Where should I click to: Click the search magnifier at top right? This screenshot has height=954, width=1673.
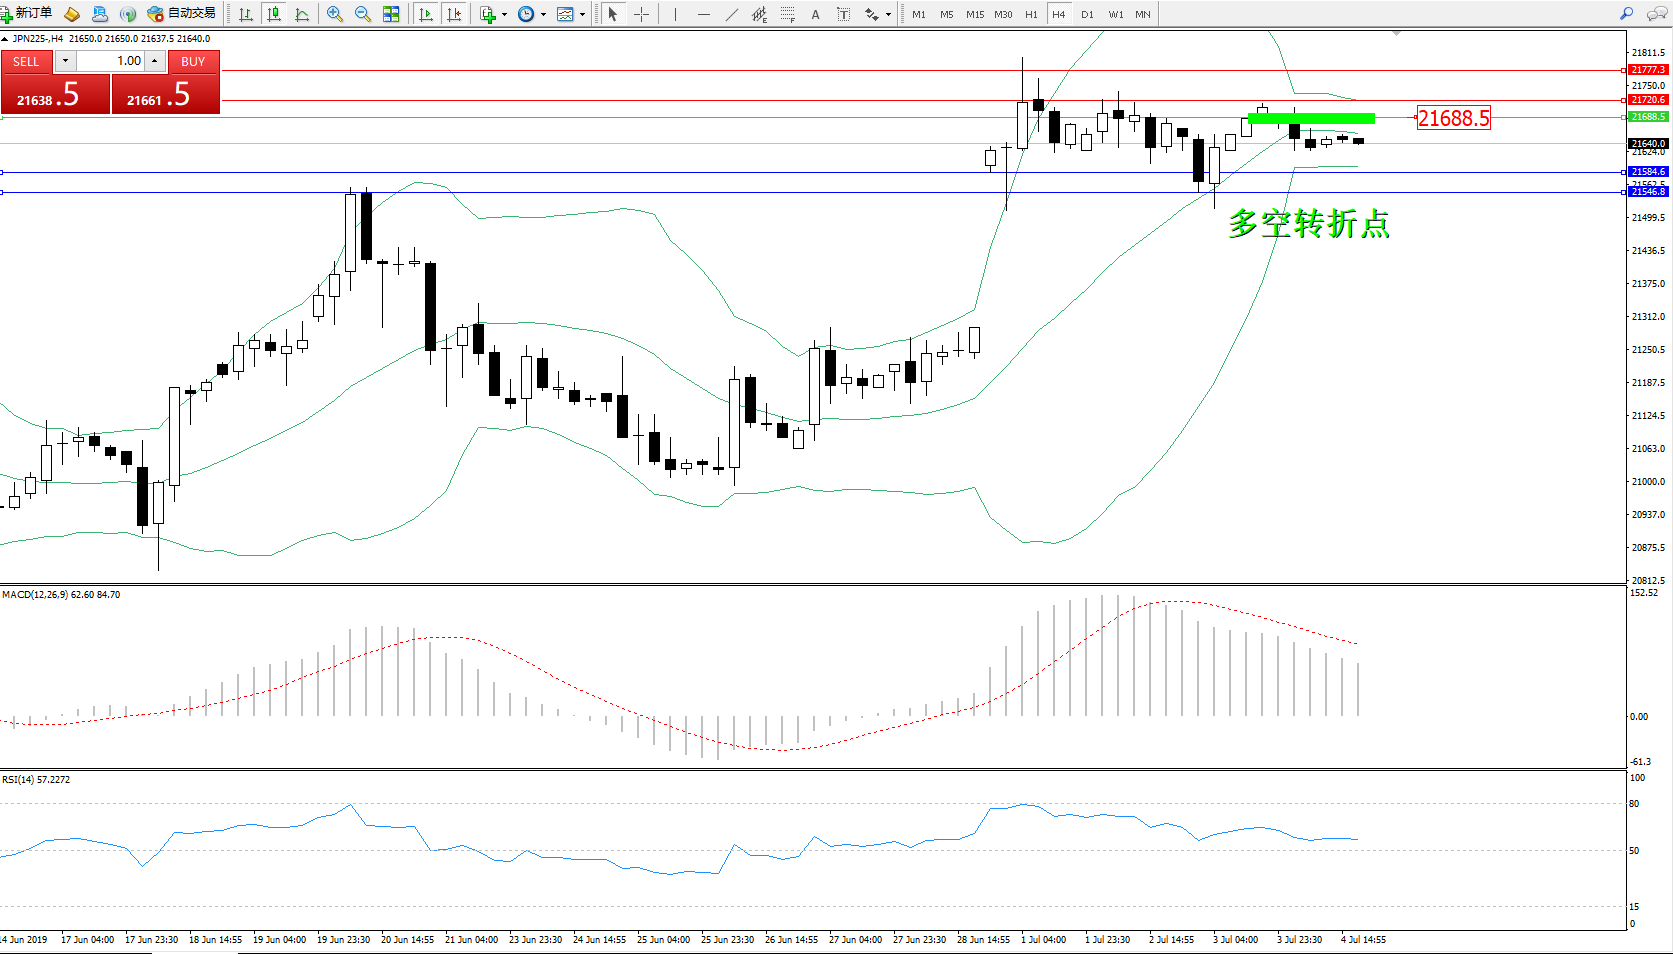click(1627, 14)
